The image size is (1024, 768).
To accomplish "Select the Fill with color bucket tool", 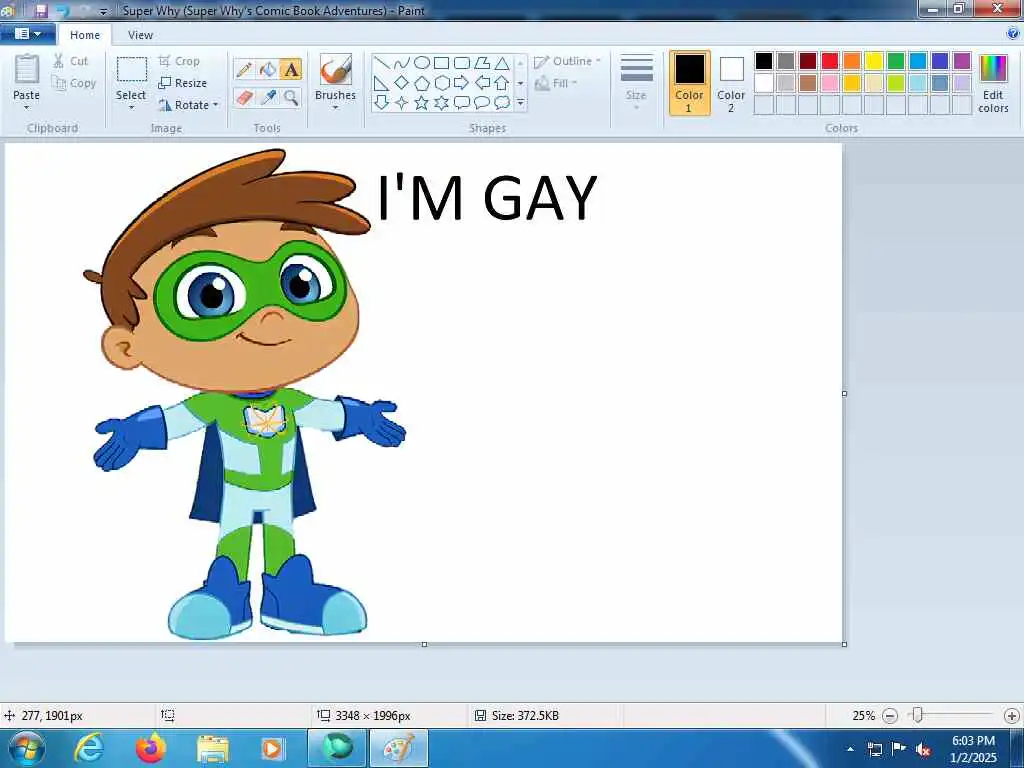I will tap(268, 69).
